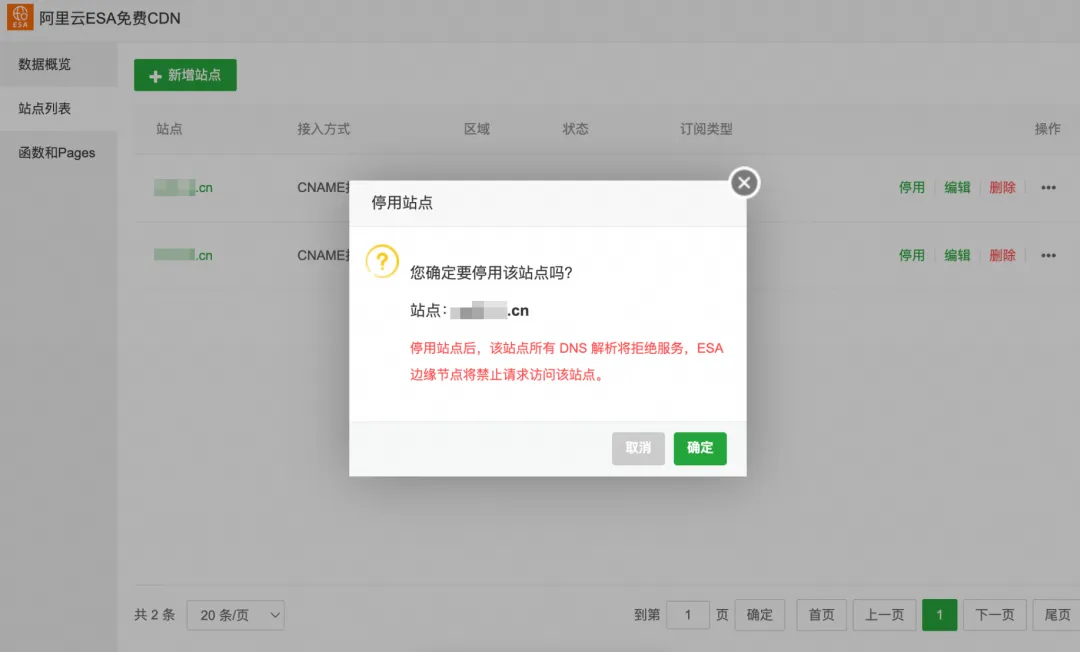Click 删除 for the second site row
This screenshot has width=1080, height=652.
point(1002,255)
